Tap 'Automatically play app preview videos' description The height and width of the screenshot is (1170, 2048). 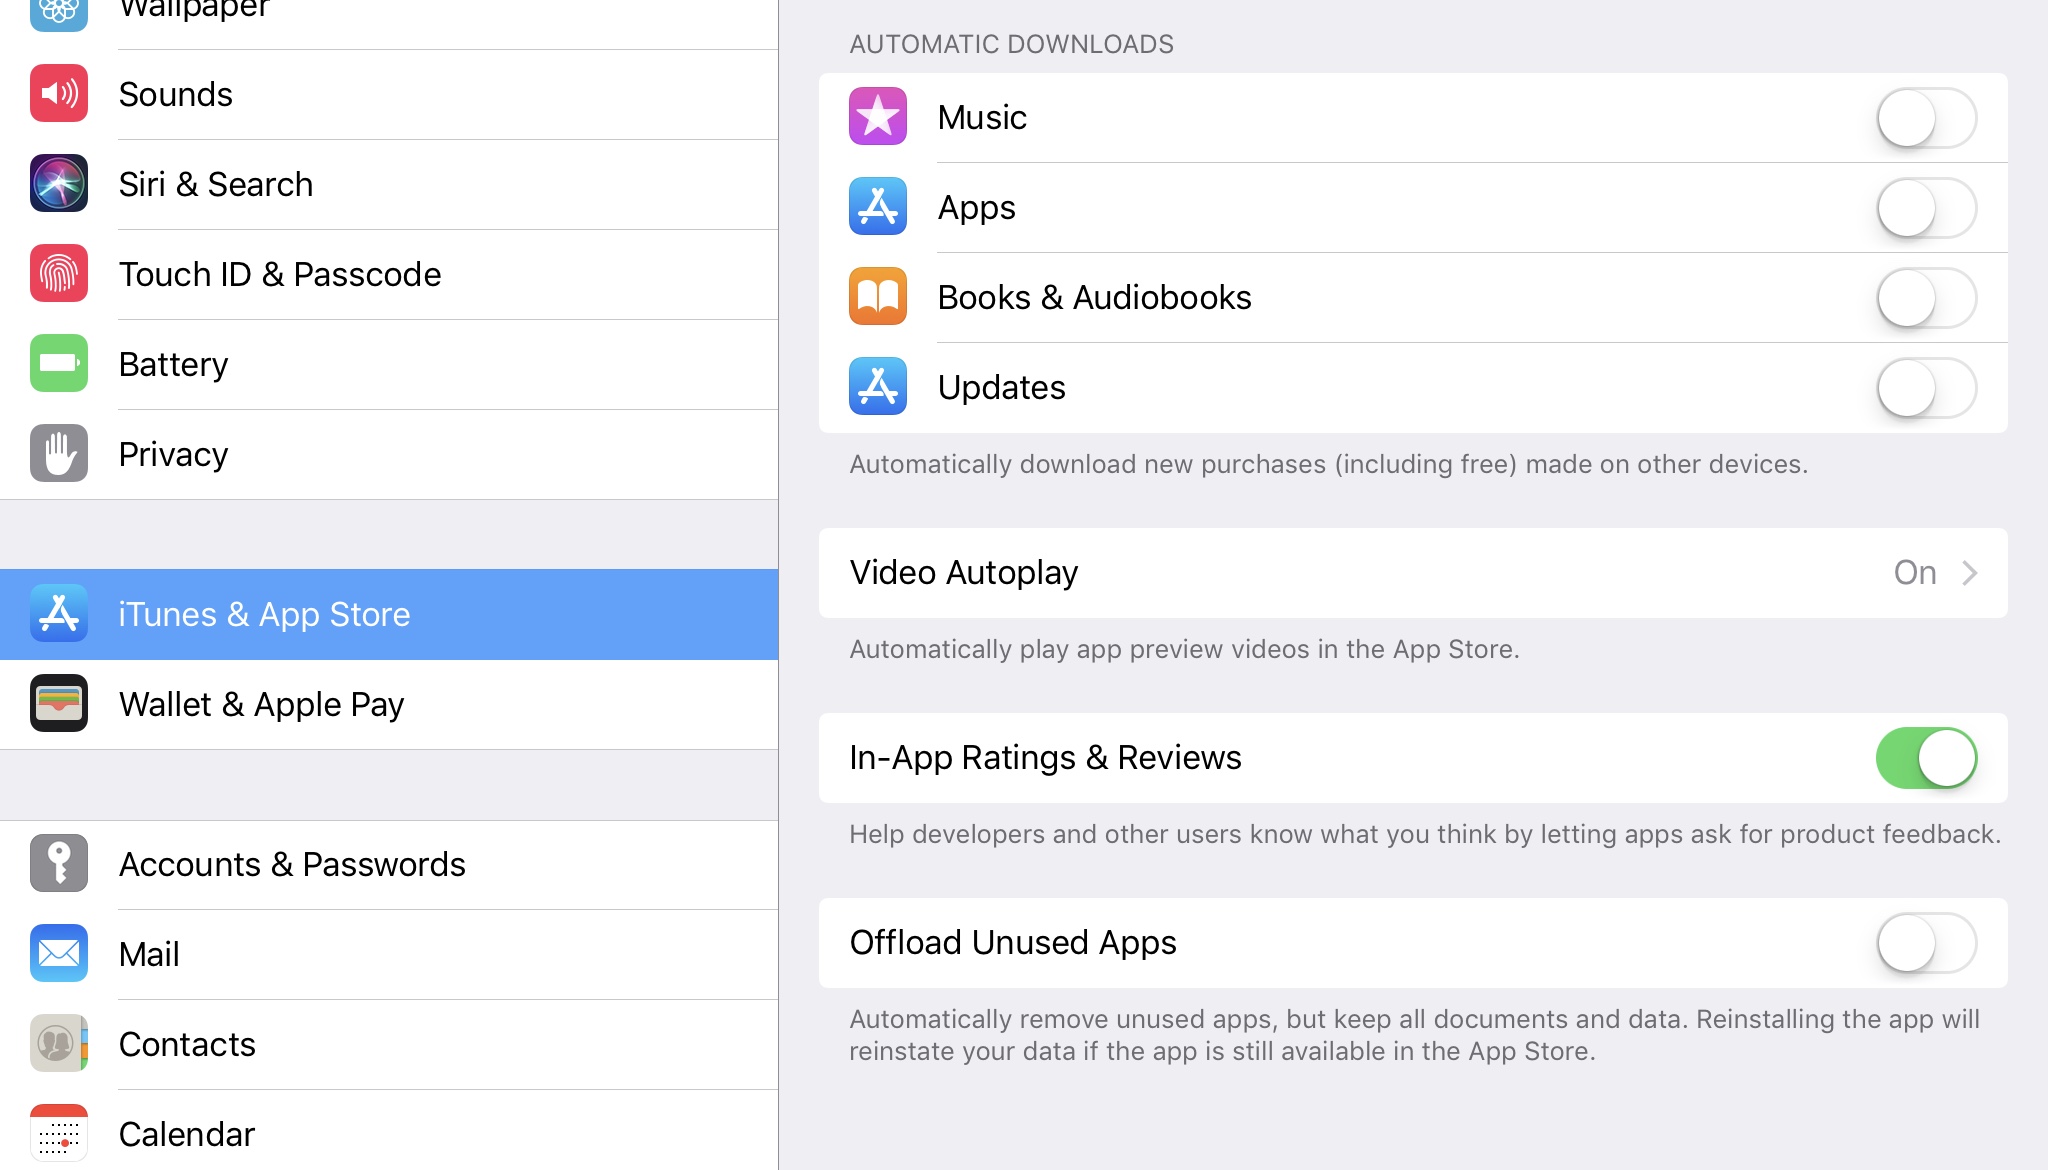(1184, 649)
